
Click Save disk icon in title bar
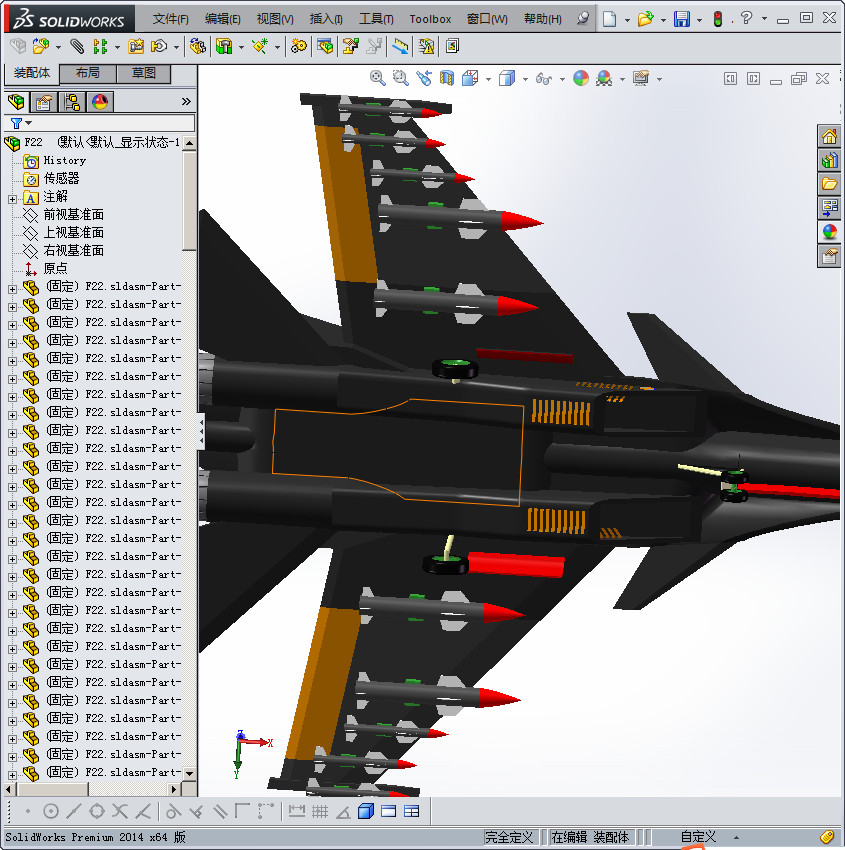pos(682,20)
